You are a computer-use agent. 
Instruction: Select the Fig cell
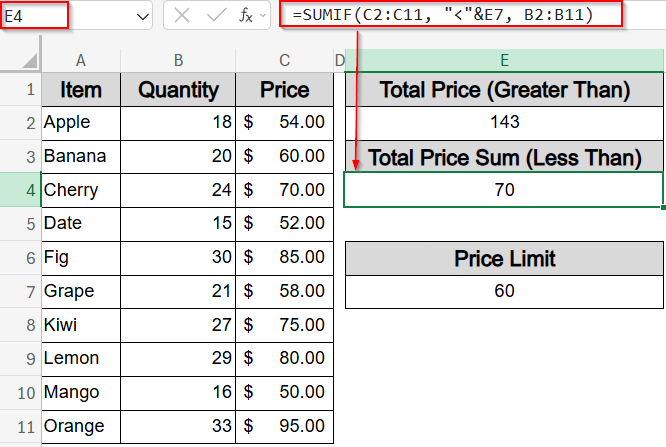(x=81, y=258)
